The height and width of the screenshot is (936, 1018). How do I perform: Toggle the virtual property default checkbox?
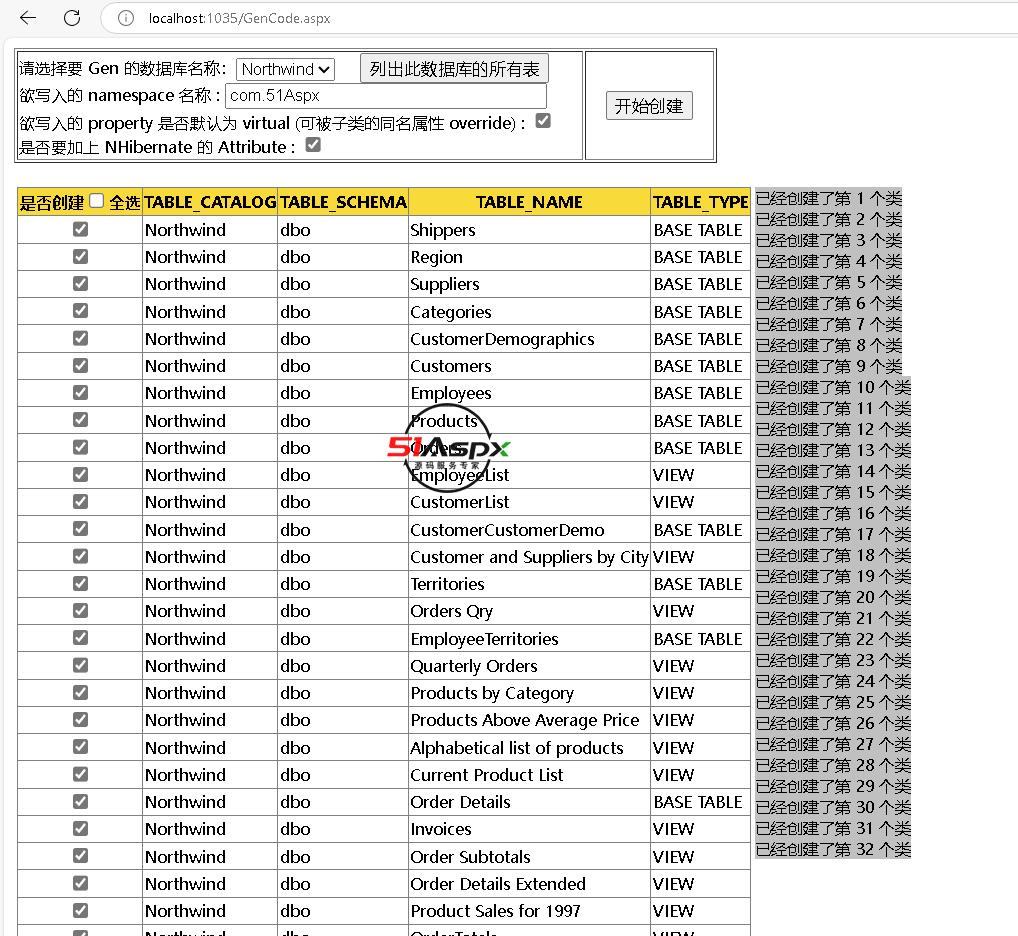pyautogui.click(x=543, y=121)
